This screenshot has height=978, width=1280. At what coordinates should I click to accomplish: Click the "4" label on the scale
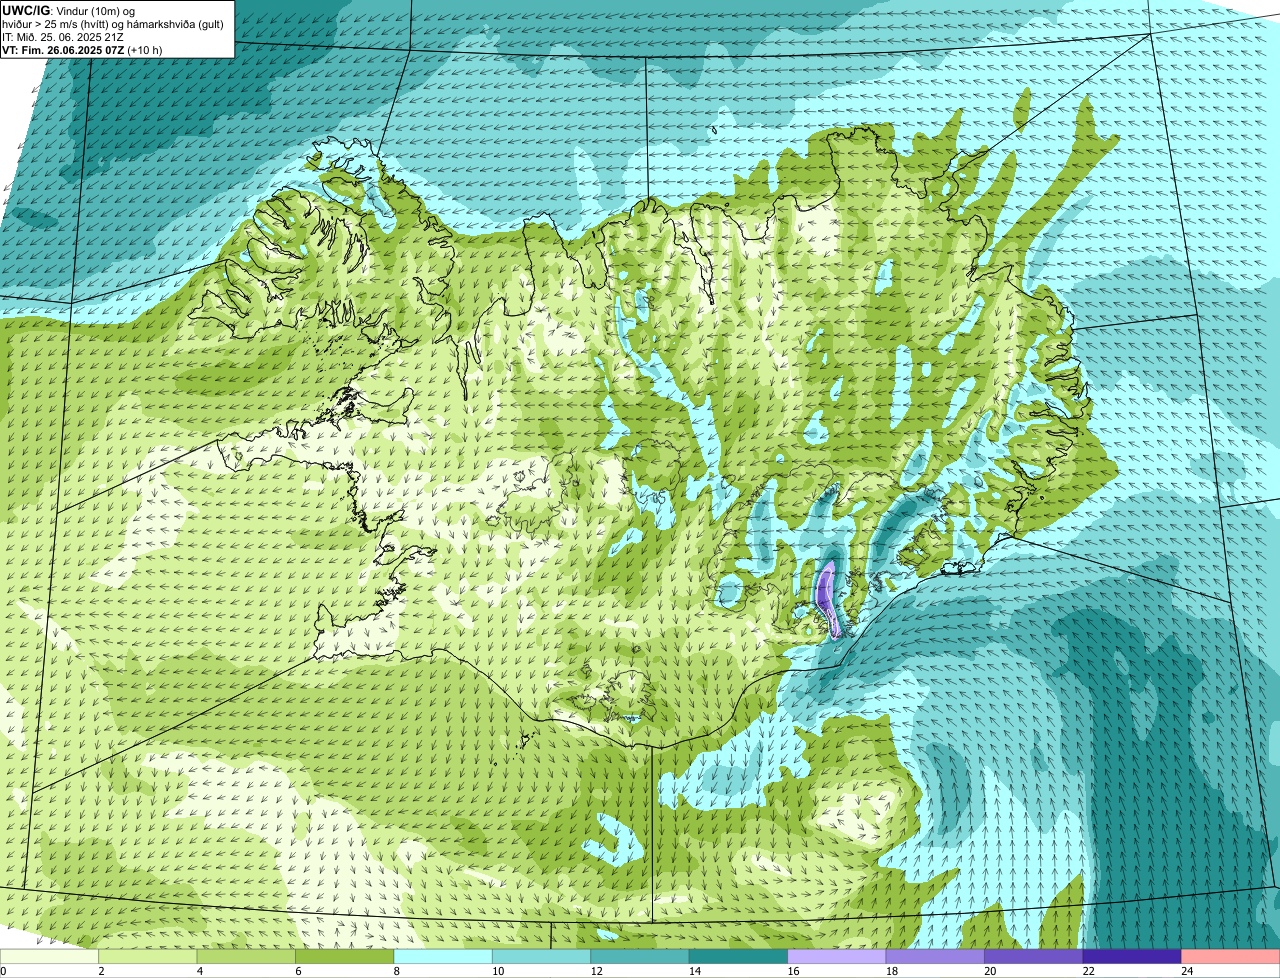coord(199,971)
